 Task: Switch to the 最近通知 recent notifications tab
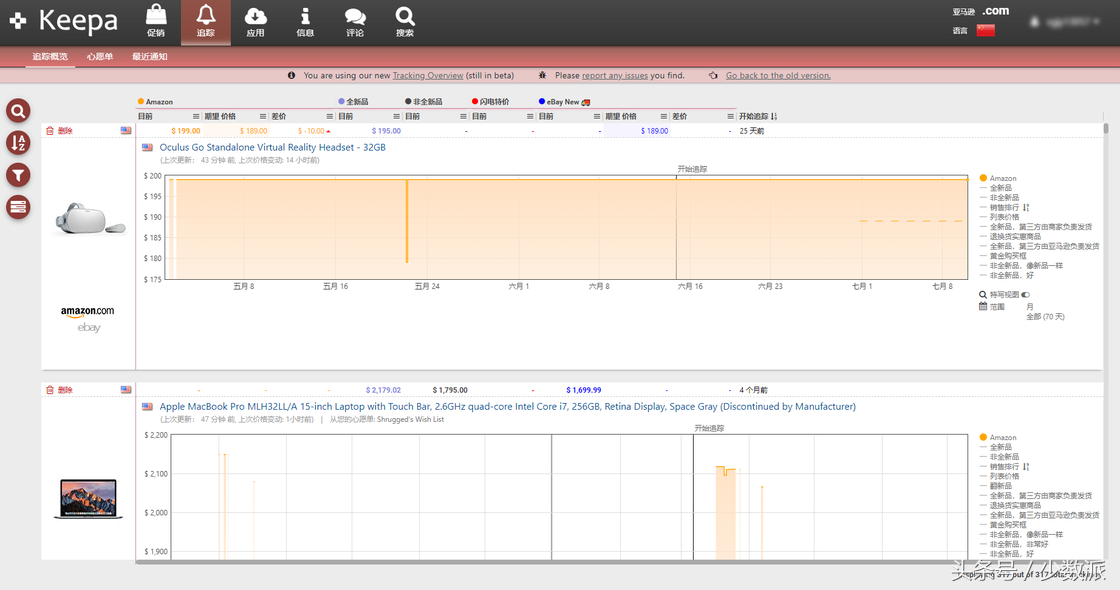pos(150,57)
